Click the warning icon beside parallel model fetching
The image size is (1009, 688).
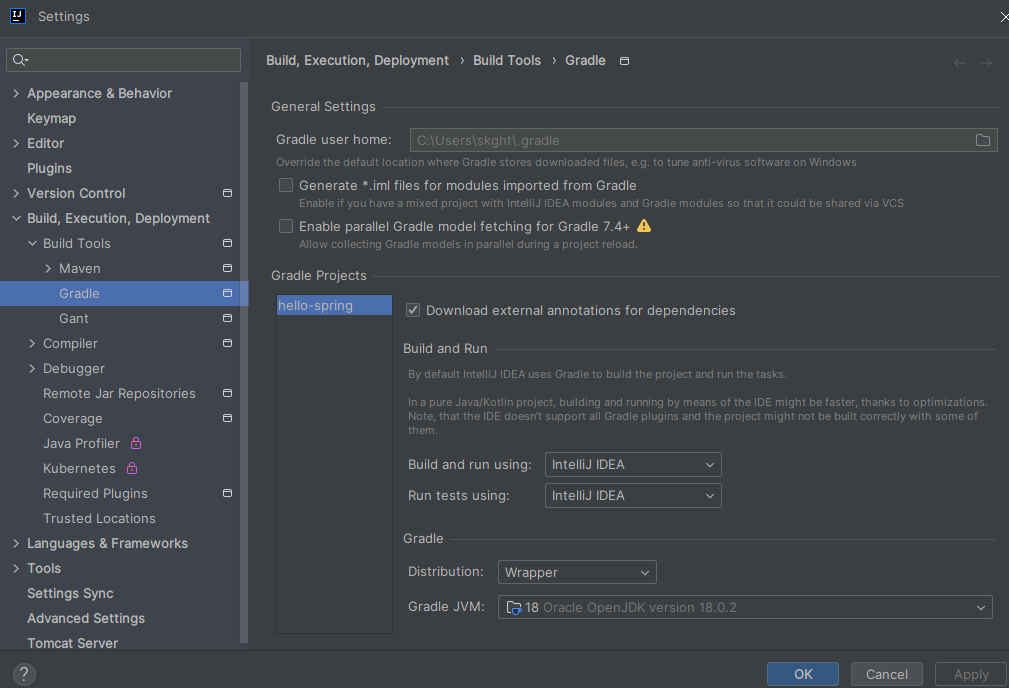click(644, 226)
